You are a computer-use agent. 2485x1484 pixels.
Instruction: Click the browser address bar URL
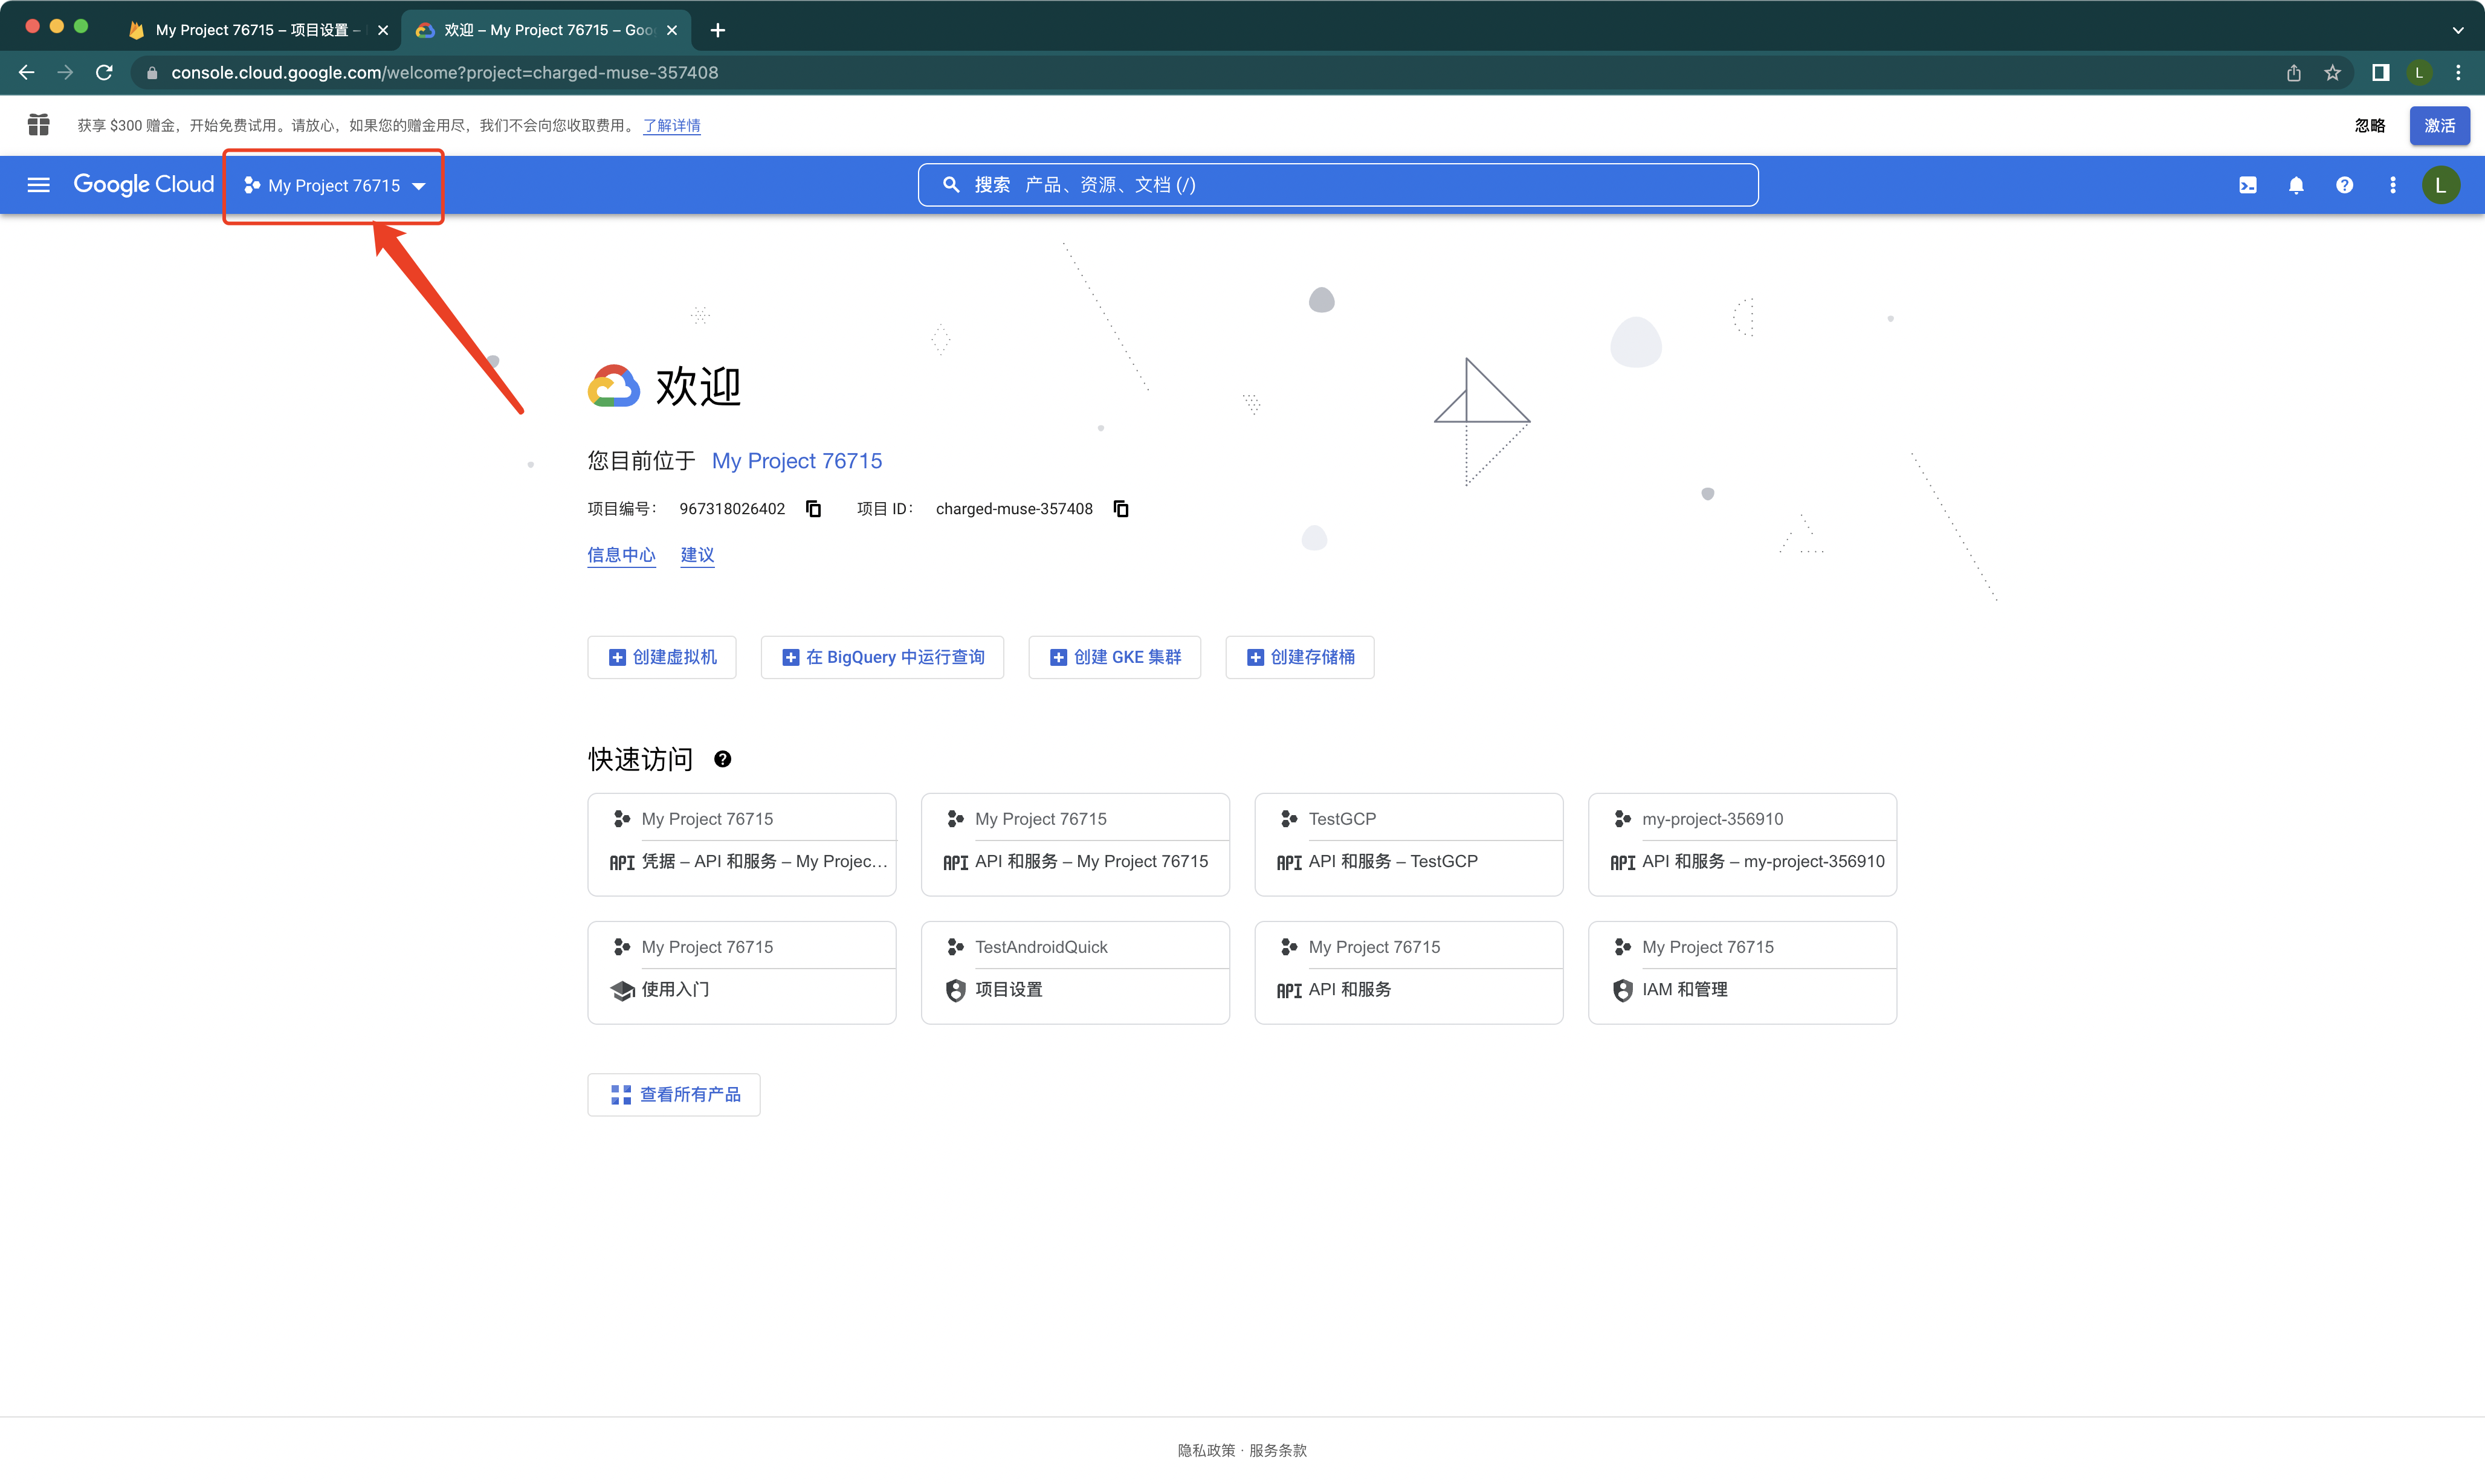[x=444, y=73]
